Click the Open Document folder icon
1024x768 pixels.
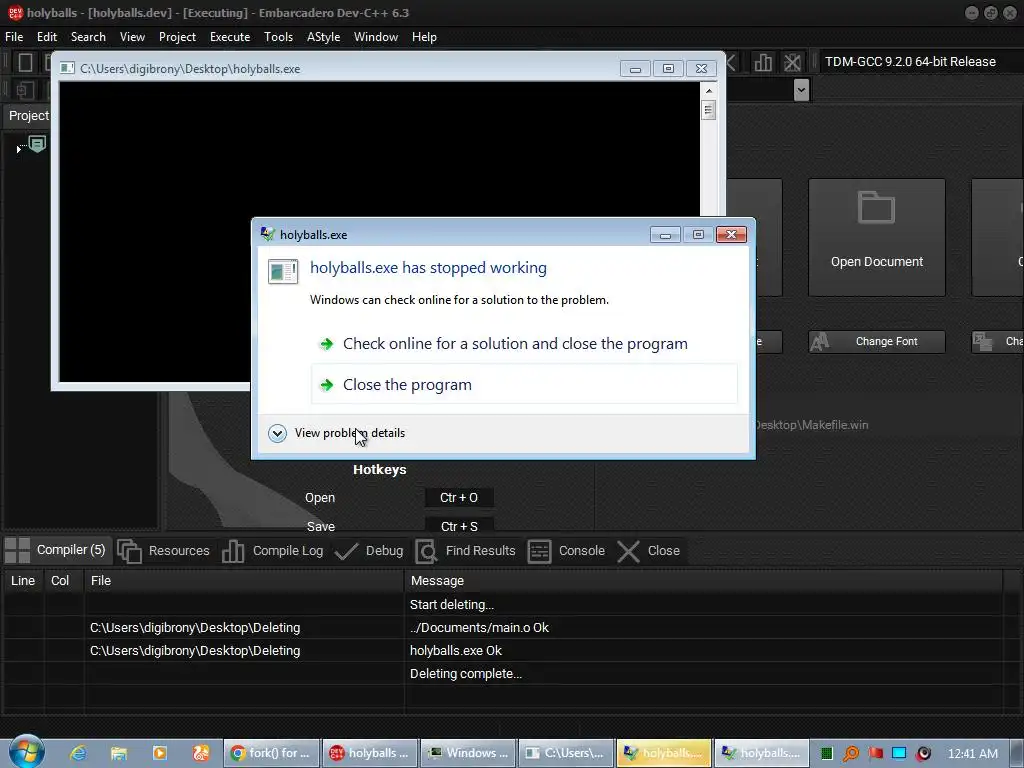tap(876, 208)
